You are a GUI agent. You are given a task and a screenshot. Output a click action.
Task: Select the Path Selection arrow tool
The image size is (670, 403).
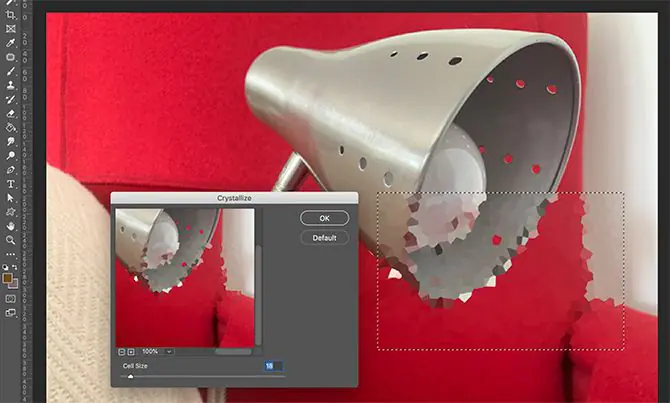[x=11, y=198]
